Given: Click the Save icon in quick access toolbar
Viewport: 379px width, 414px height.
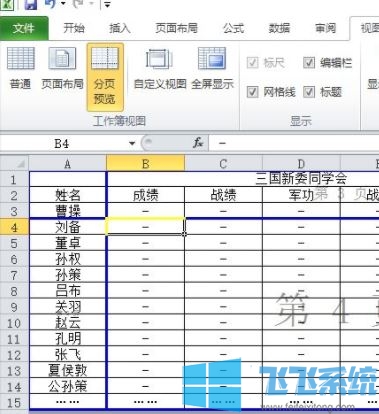Looking at the screenshot, I should [30, 4].
